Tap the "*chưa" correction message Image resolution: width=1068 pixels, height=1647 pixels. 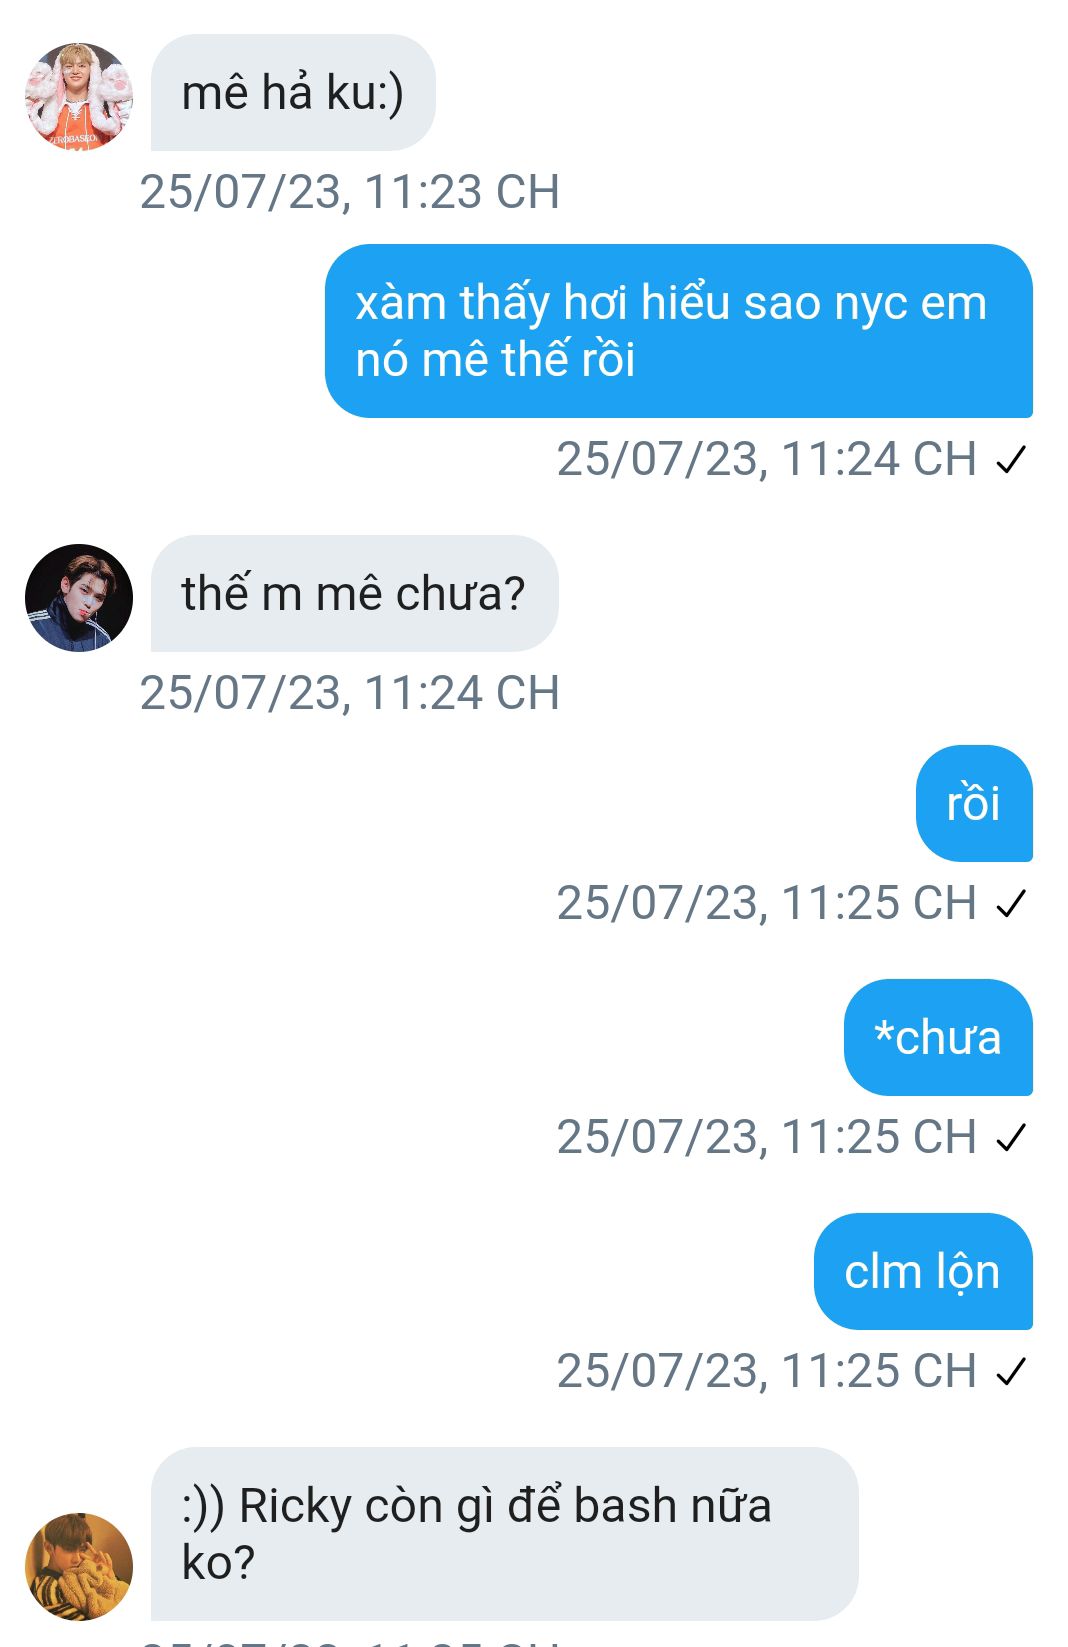(937, 1038)
